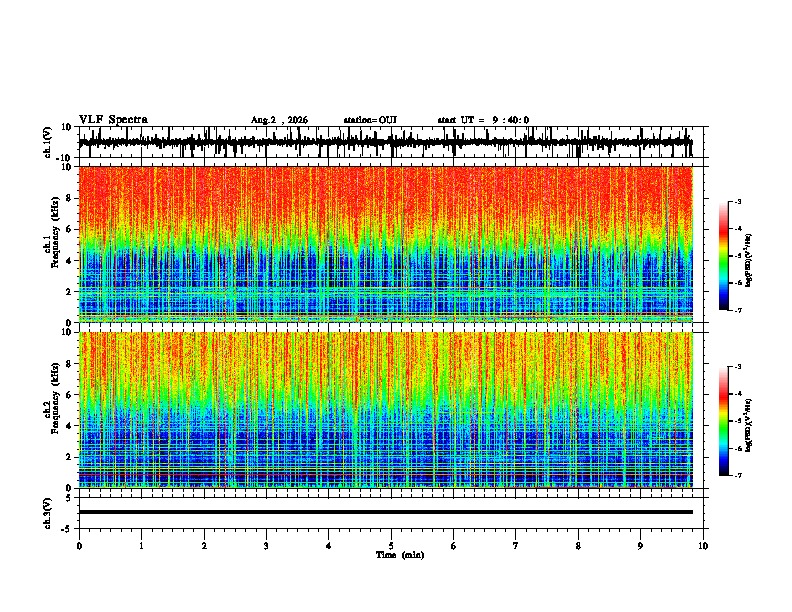Click the "-7" label on ch.2 color bar
This screenshot has width=792, height=612.
click(737, 475)
